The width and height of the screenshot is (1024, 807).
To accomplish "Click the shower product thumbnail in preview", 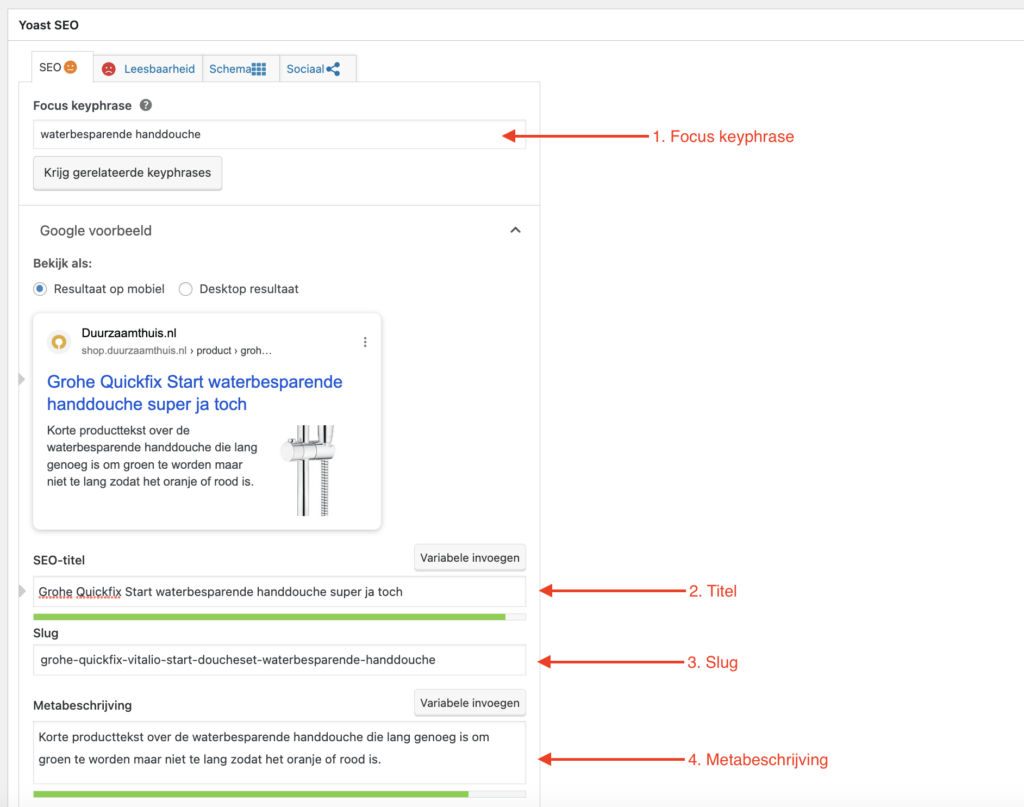I will (x=310, y=470).
